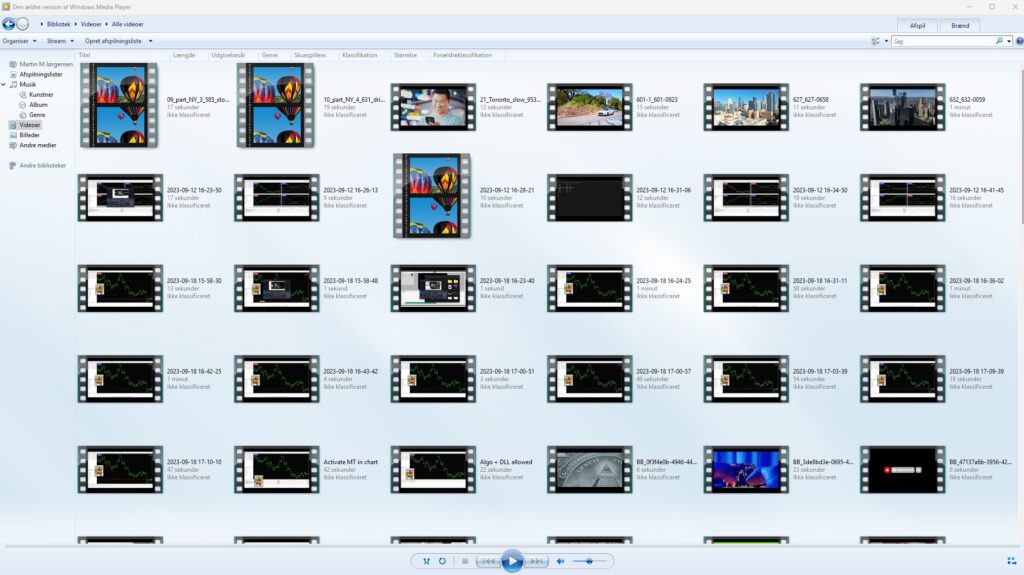
Task: Select the 632_632-0059 city video thumbnail
Action: click(903, 107)
